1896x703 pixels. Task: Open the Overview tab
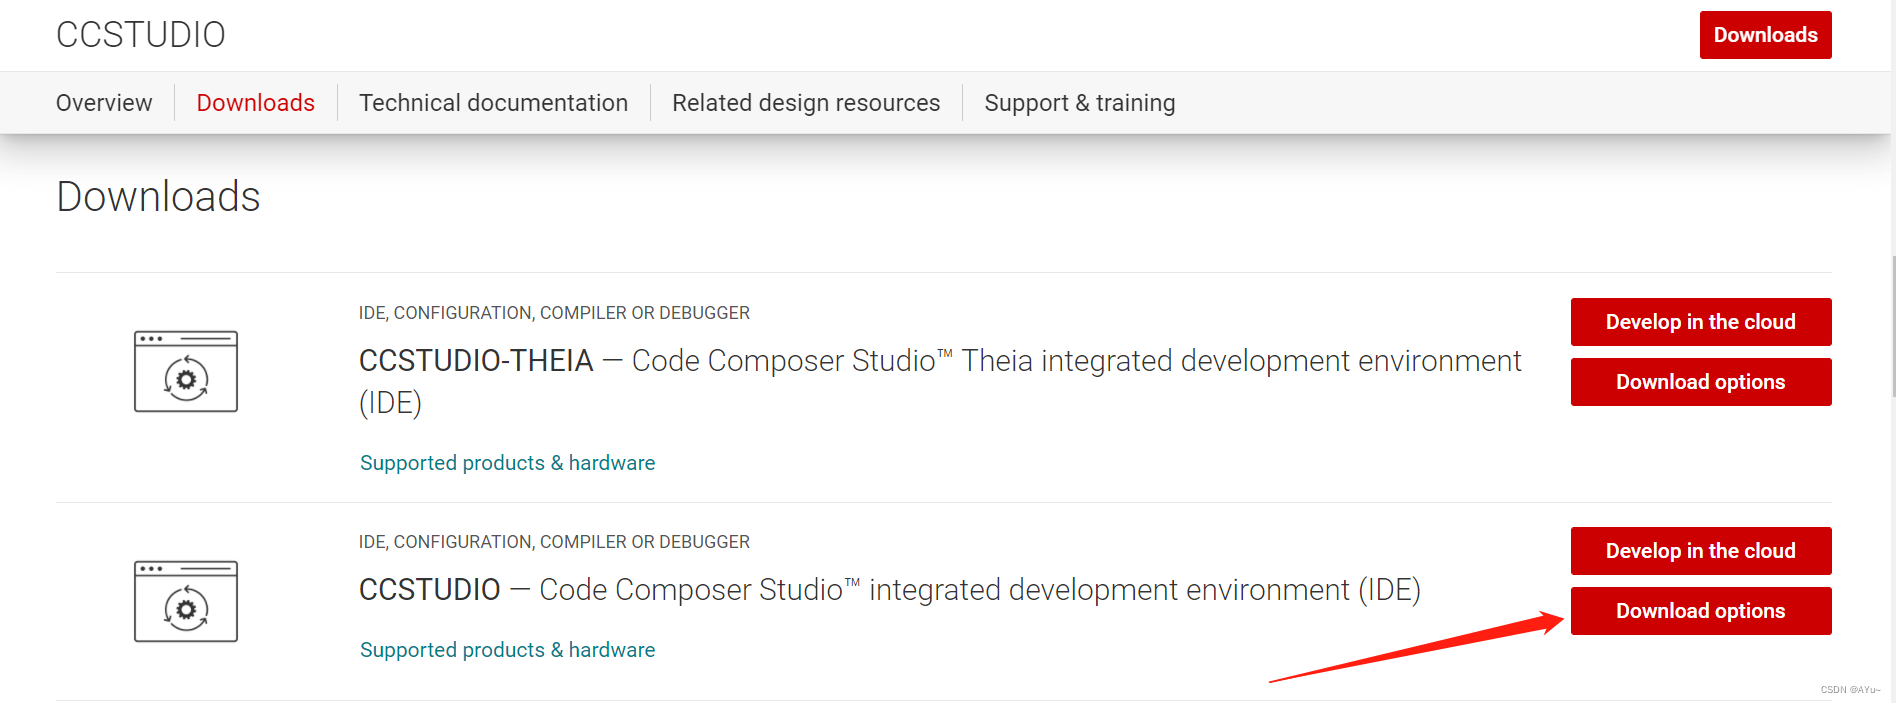(104, 103)
